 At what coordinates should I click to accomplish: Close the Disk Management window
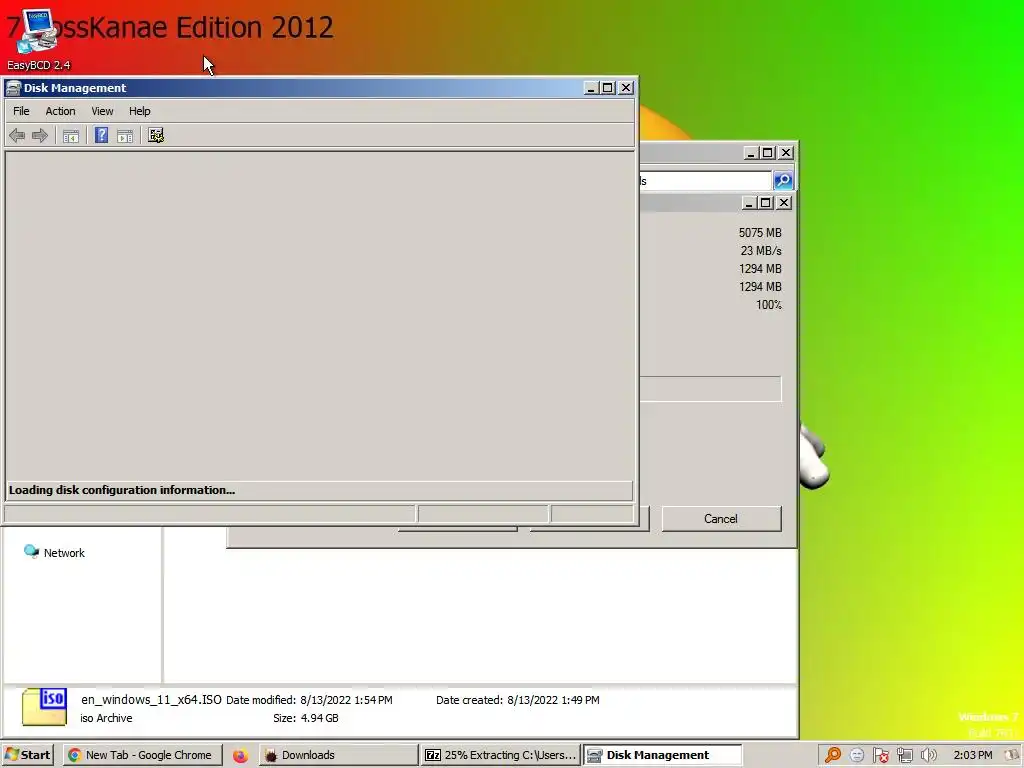coord(626,88)
